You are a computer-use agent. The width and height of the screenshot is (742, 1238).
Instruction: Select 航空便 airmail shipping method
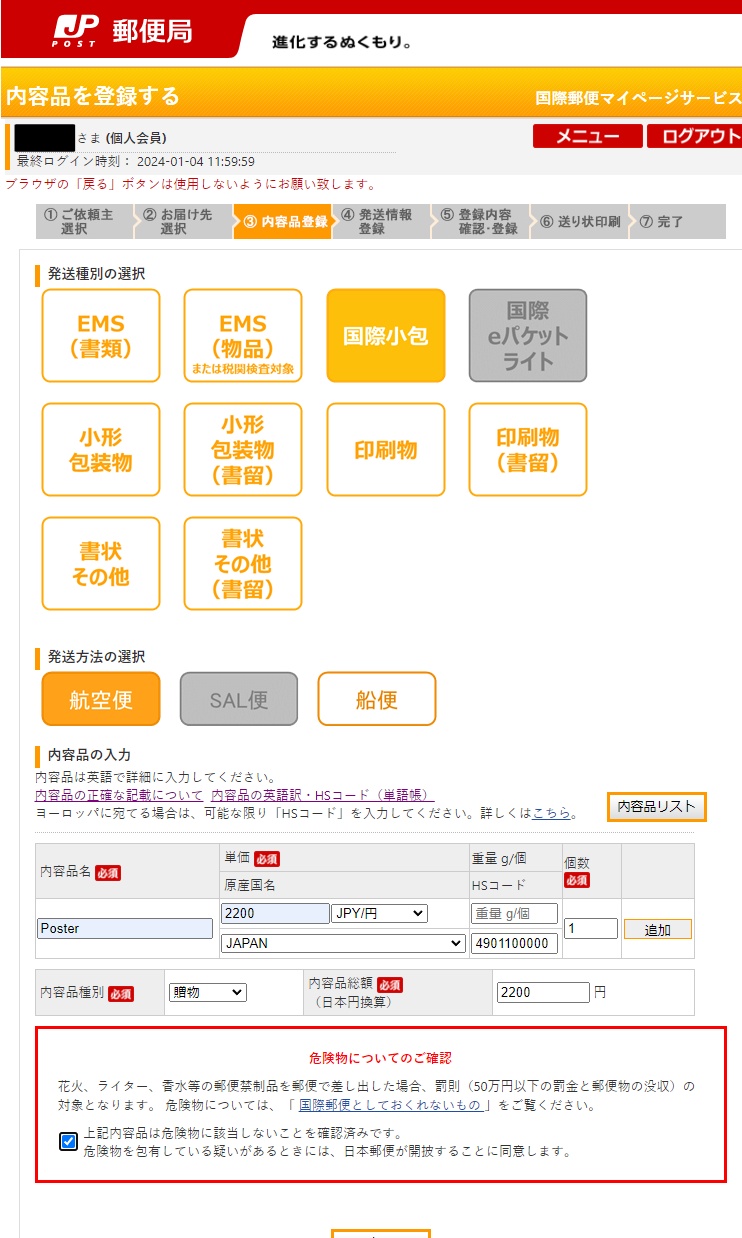101,699
